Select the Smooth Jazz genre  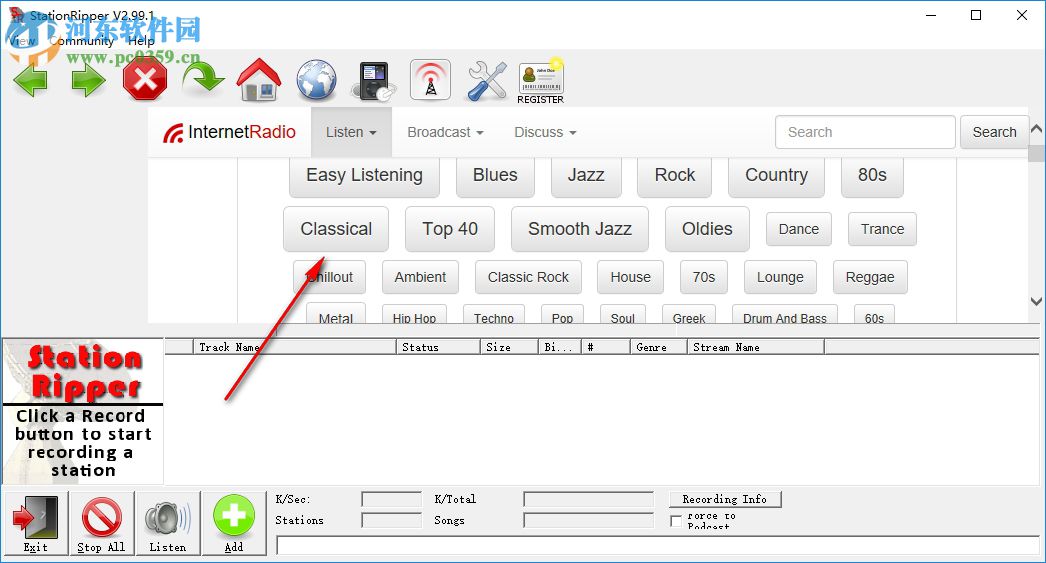580,229
